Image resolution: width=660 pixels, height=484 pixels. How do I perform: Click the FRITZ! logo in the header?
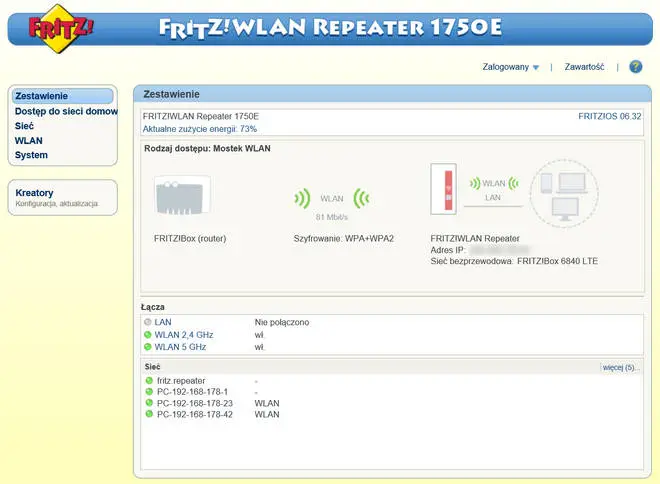click(61, 29)
